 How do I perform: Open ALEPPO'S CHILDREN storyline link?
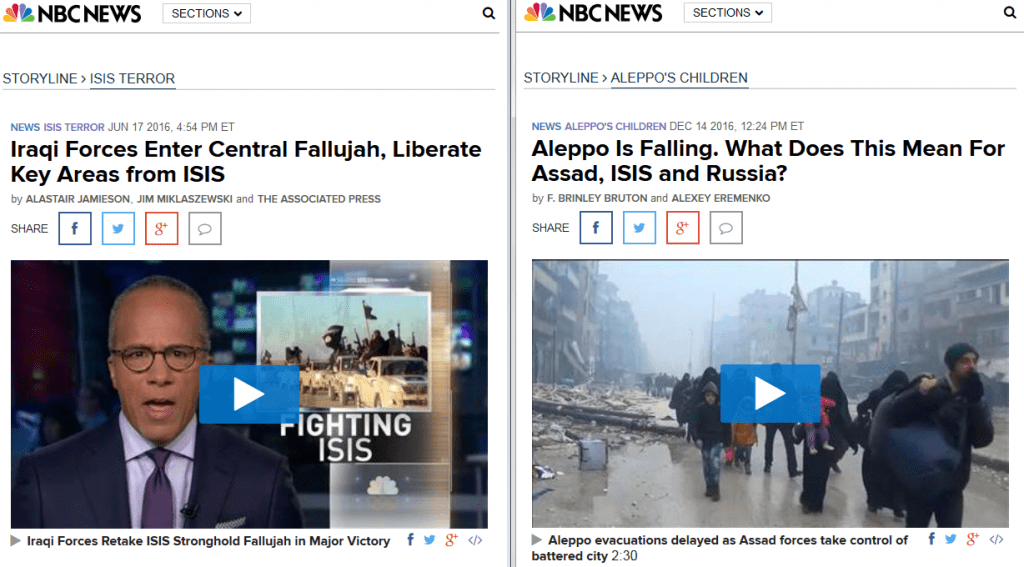click(x=679, y=78)
